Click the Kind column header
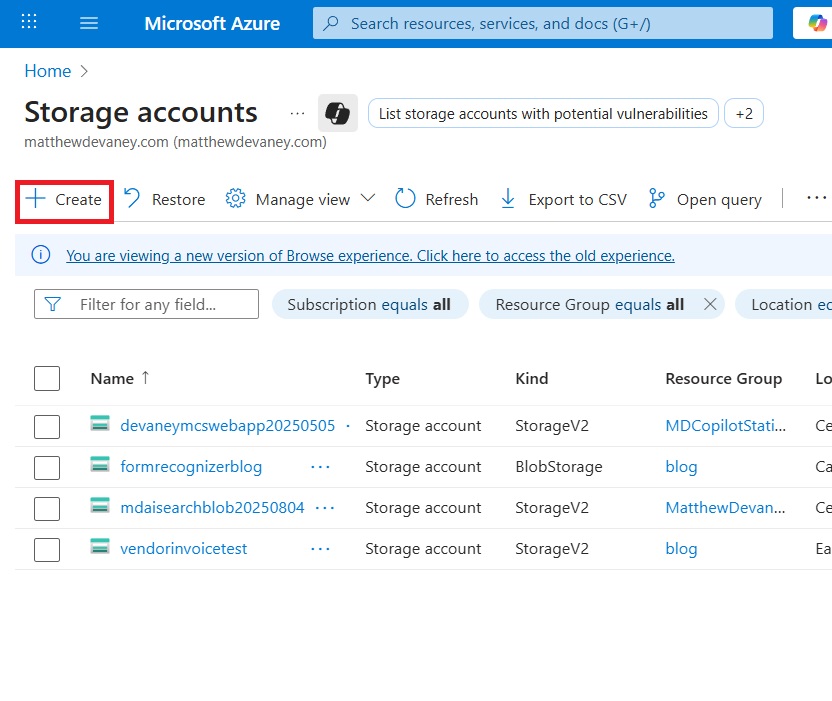 coord(532,378)
